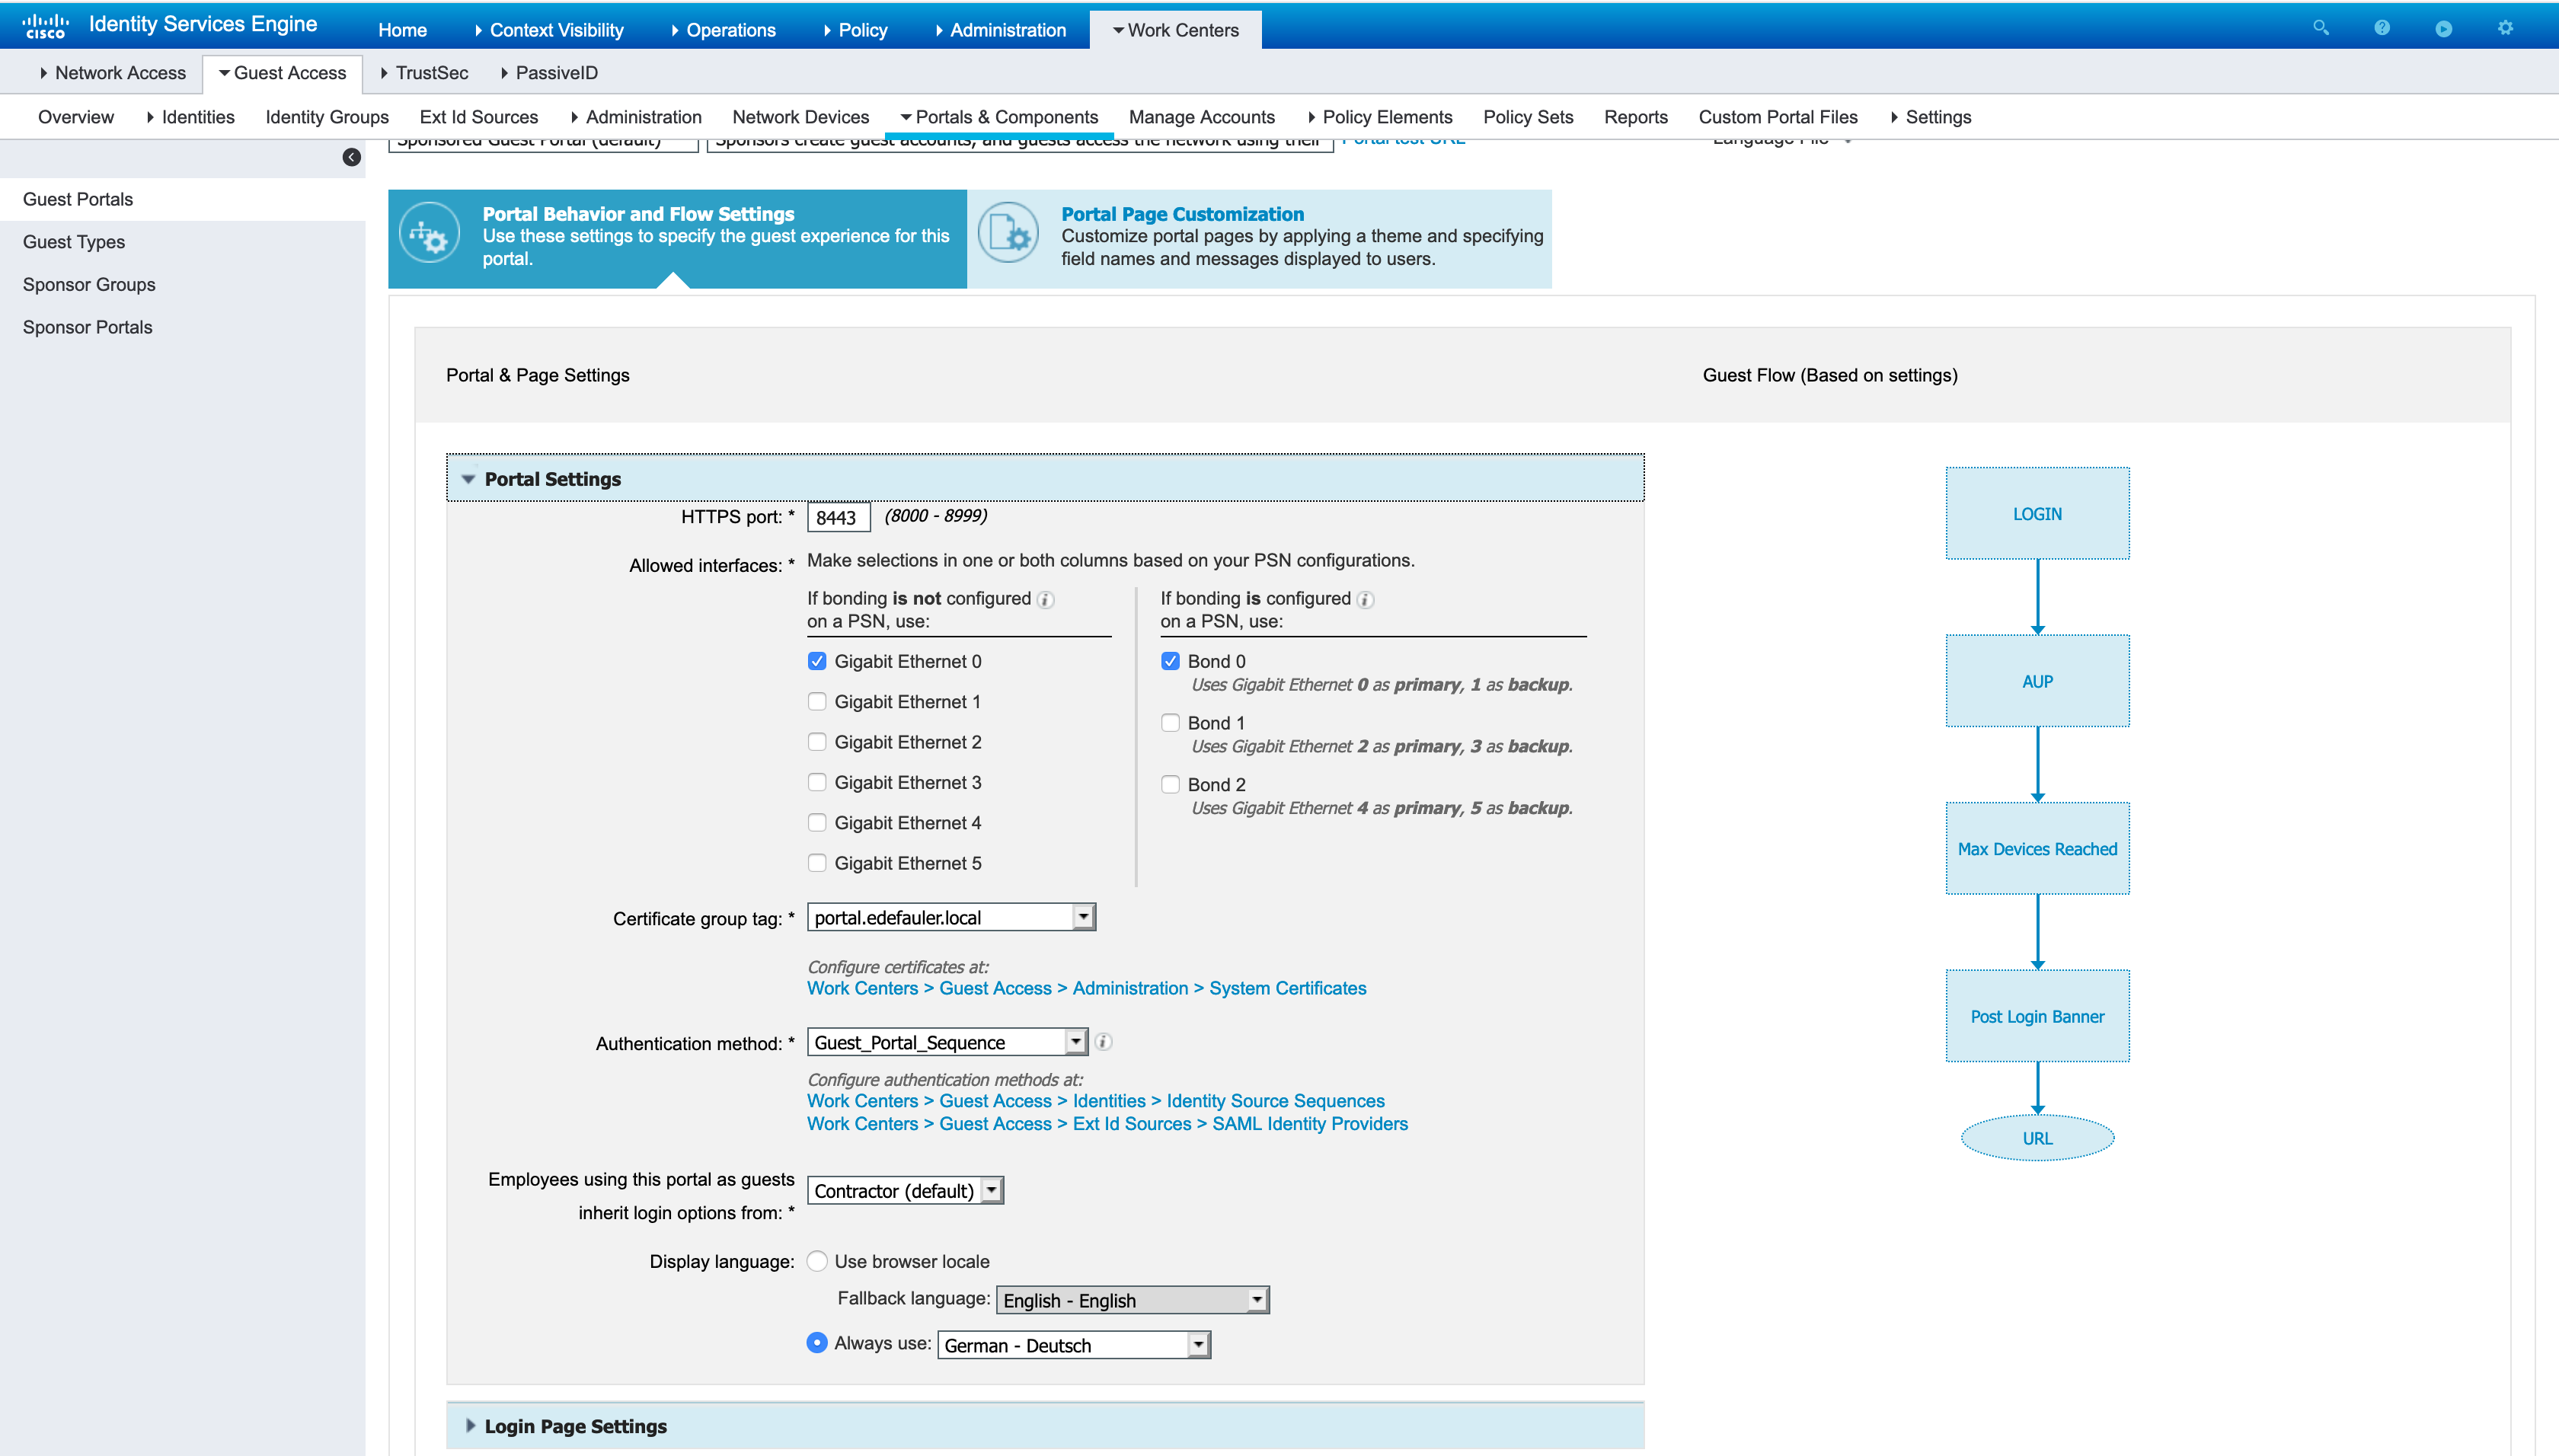
Task: Select Sponsor Portals in the sidebar
Action: [x=87, y=327]
